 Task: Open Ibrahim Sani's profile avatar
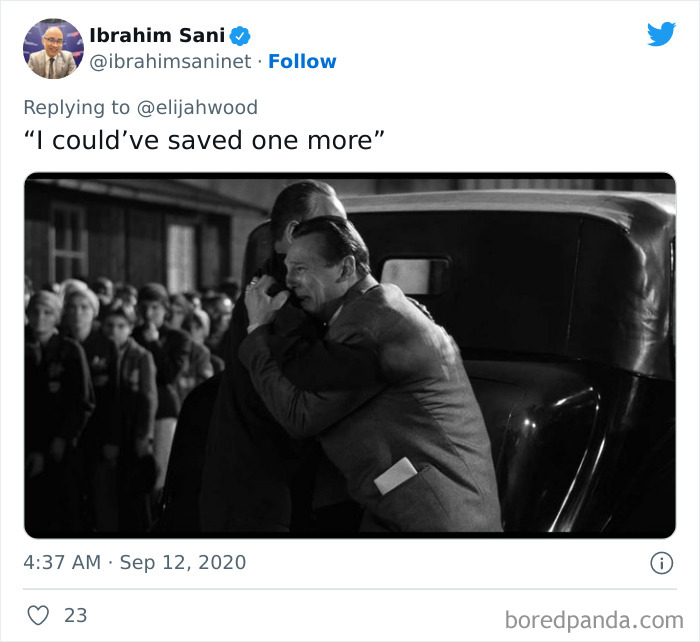pyautogui.click(x=53, y=48)
